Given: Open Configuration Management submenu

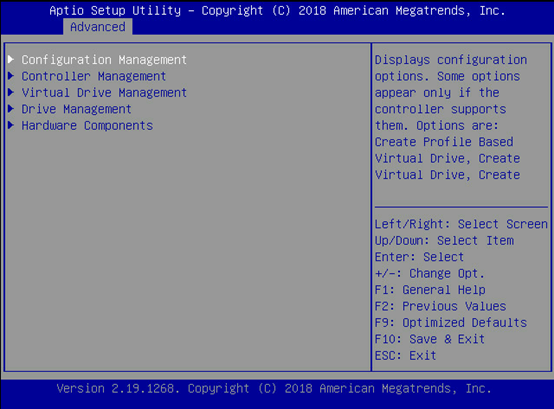Looking at the screenshot, I should (x=104, y=60).
